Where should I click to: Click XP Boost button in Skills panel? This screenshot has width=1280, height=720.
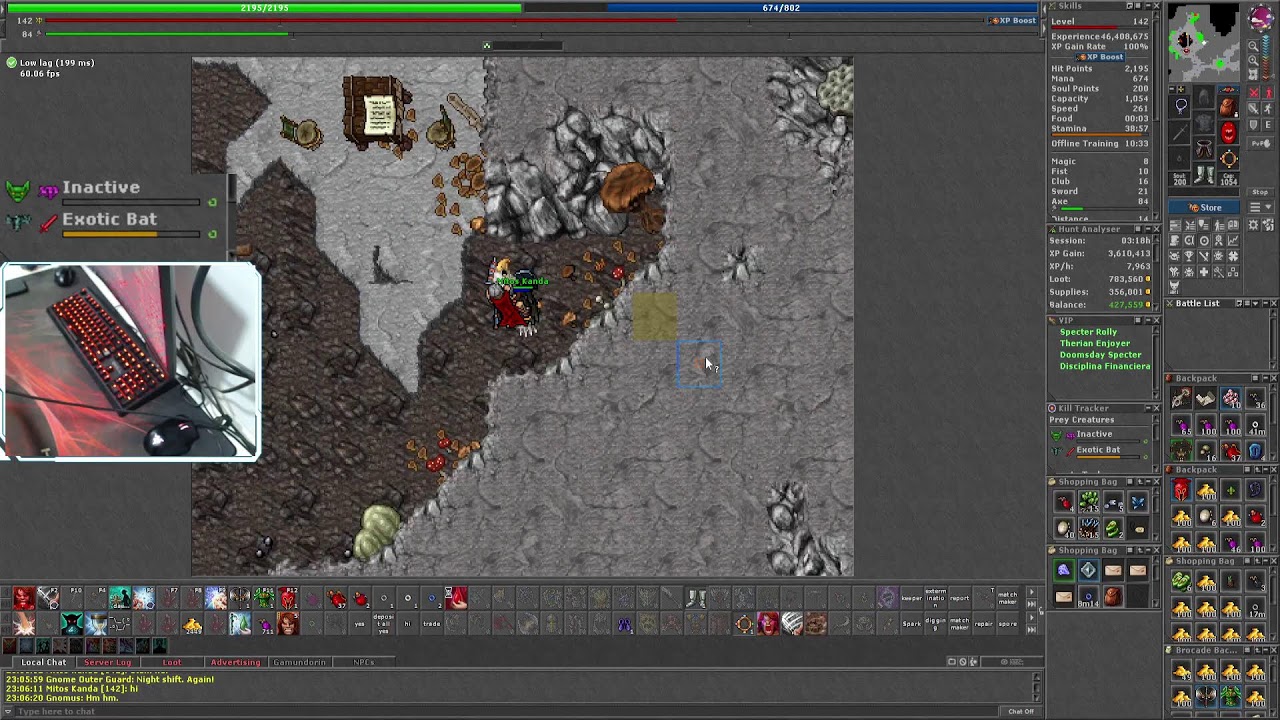tap(1100, 57)
